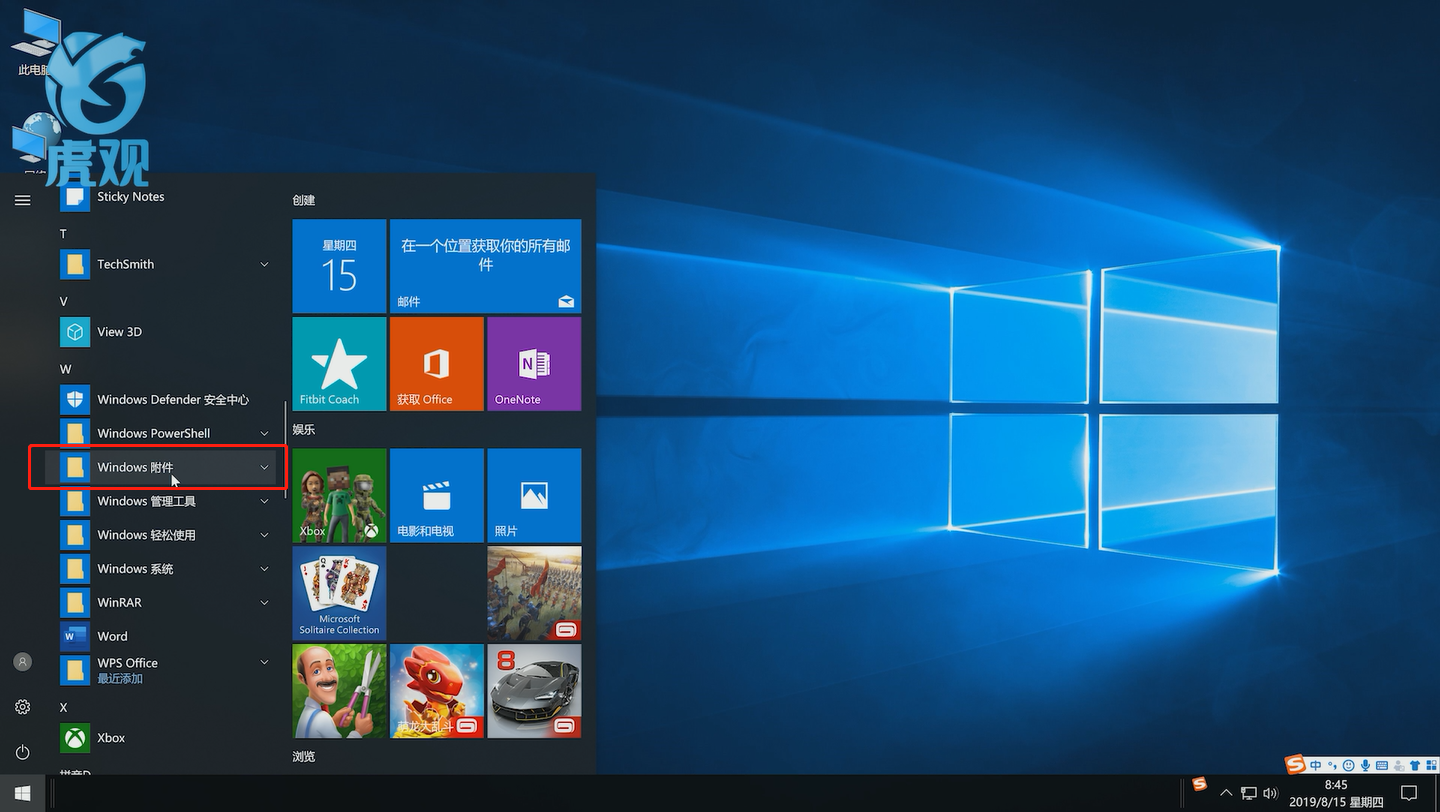Screen dimensions: 1440x812
Task: Expand the TechSmith folder chevron
Action: click(264, 264)
